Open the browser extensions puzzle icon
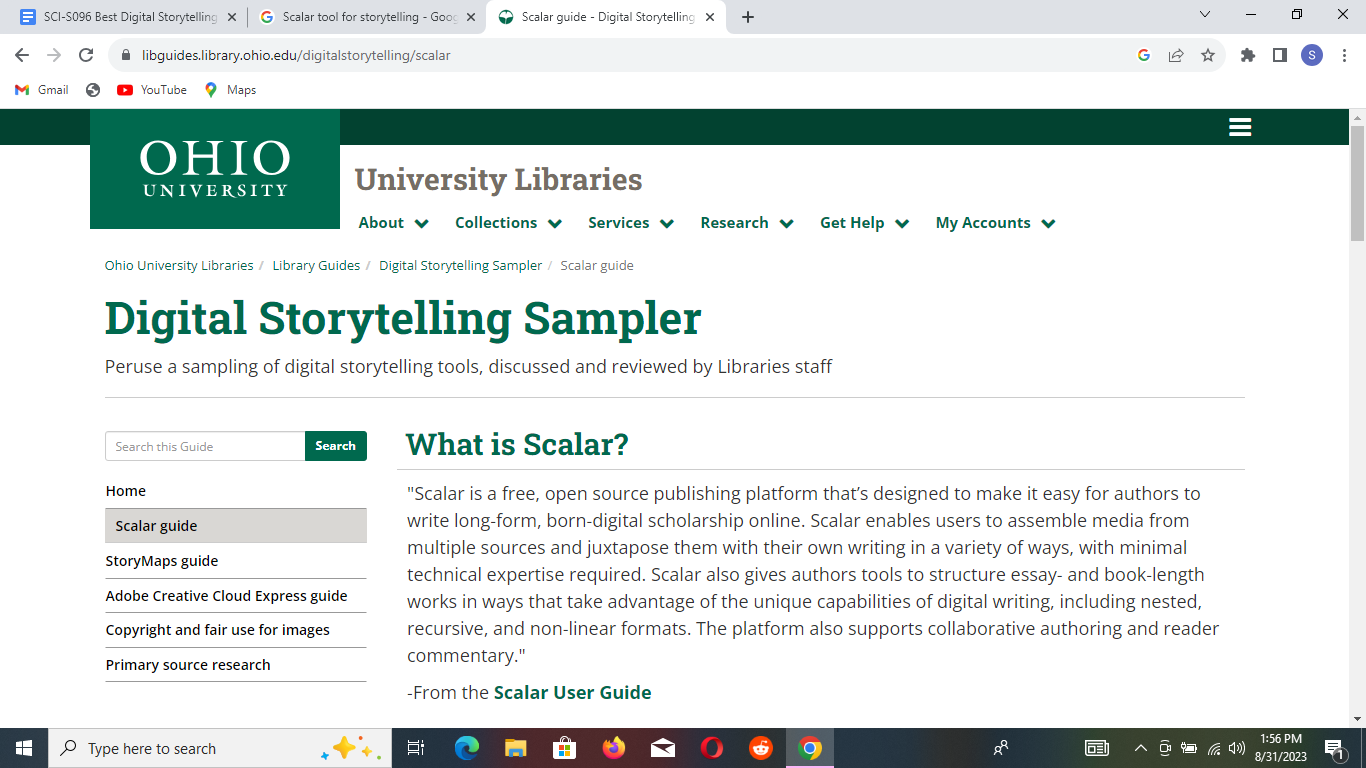Image resolution: width=1366 pixels, height=768 pixels. 1247,55
